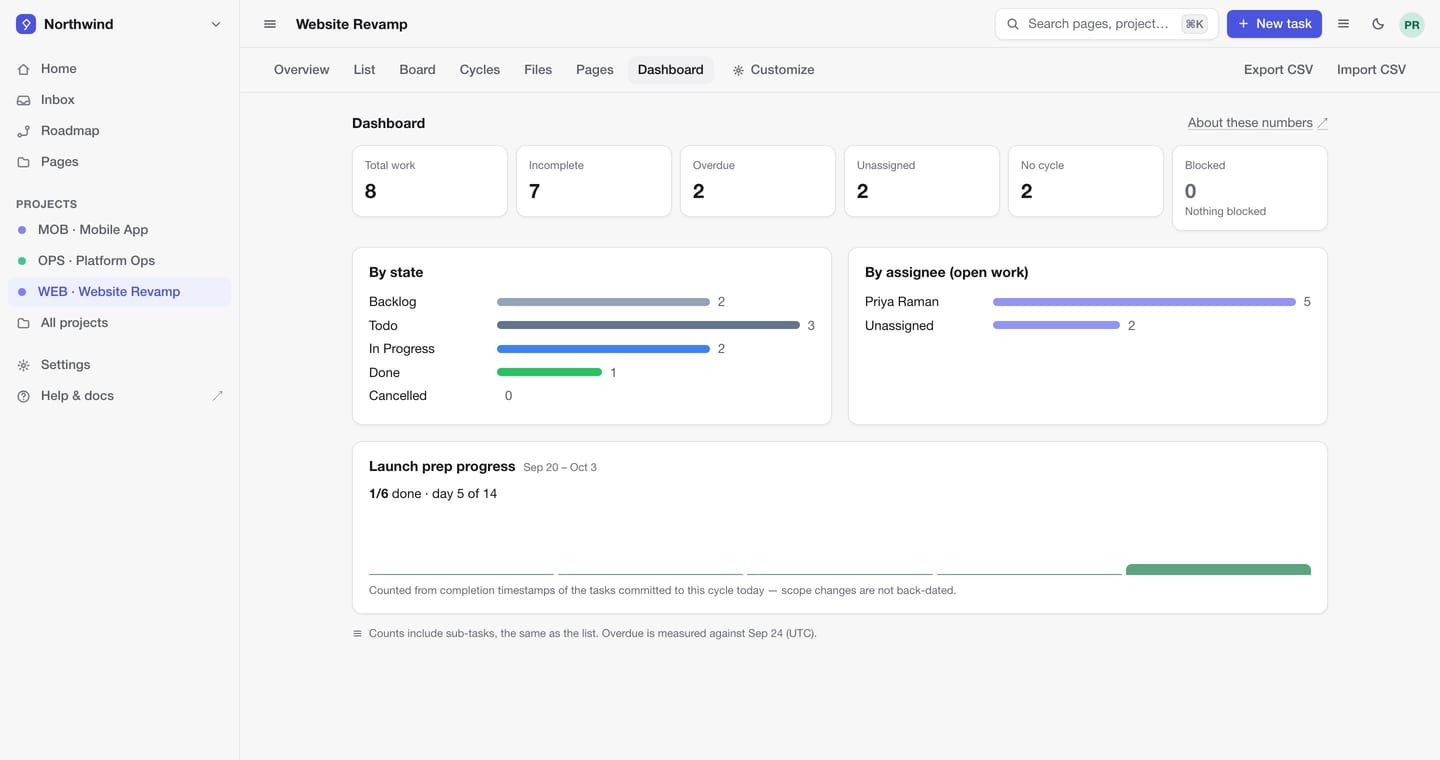The image size is (1440, 760).
Task: Open Customize view settings
Action: tap(773, 70)
